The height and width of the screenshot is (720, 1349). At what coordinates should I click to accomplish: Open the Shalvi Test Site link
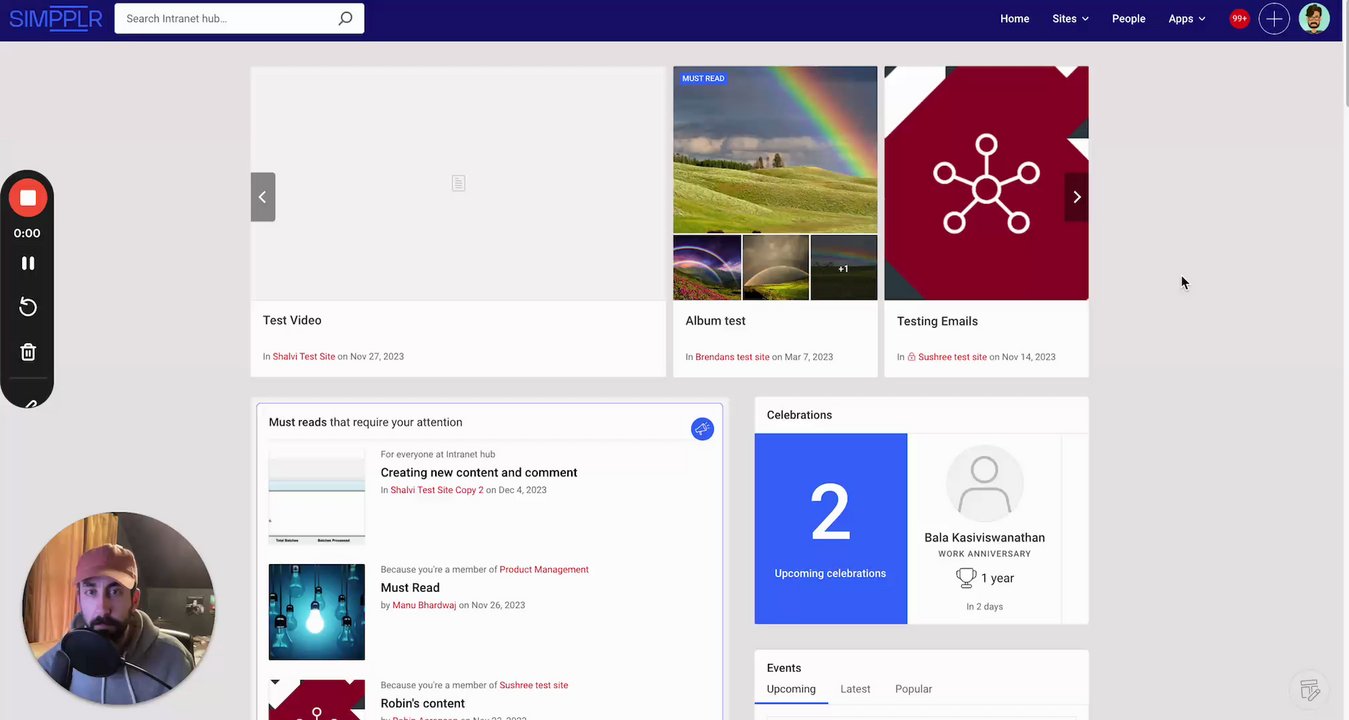click(x=304, y=357)
